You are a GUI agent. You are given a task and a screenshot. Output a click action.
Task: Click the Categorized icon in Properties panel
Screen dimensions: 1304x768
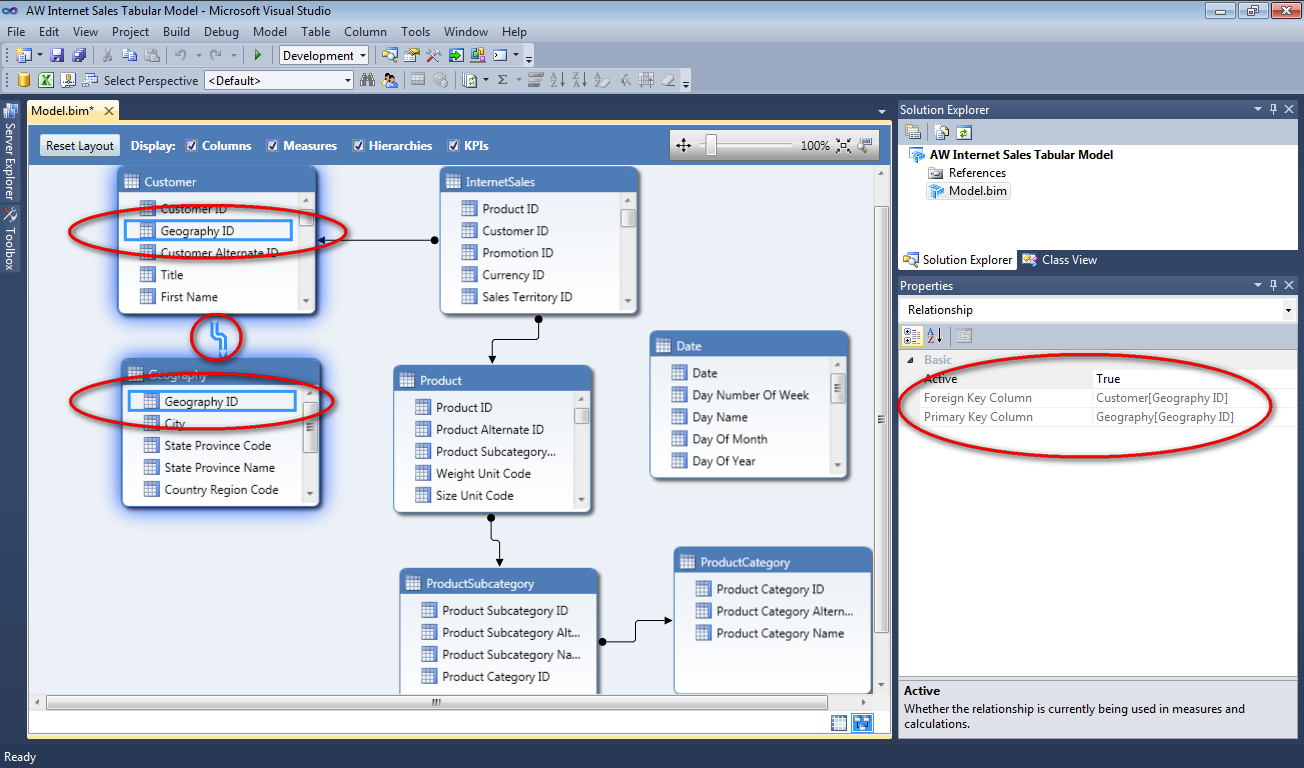(x=912, y=336)
